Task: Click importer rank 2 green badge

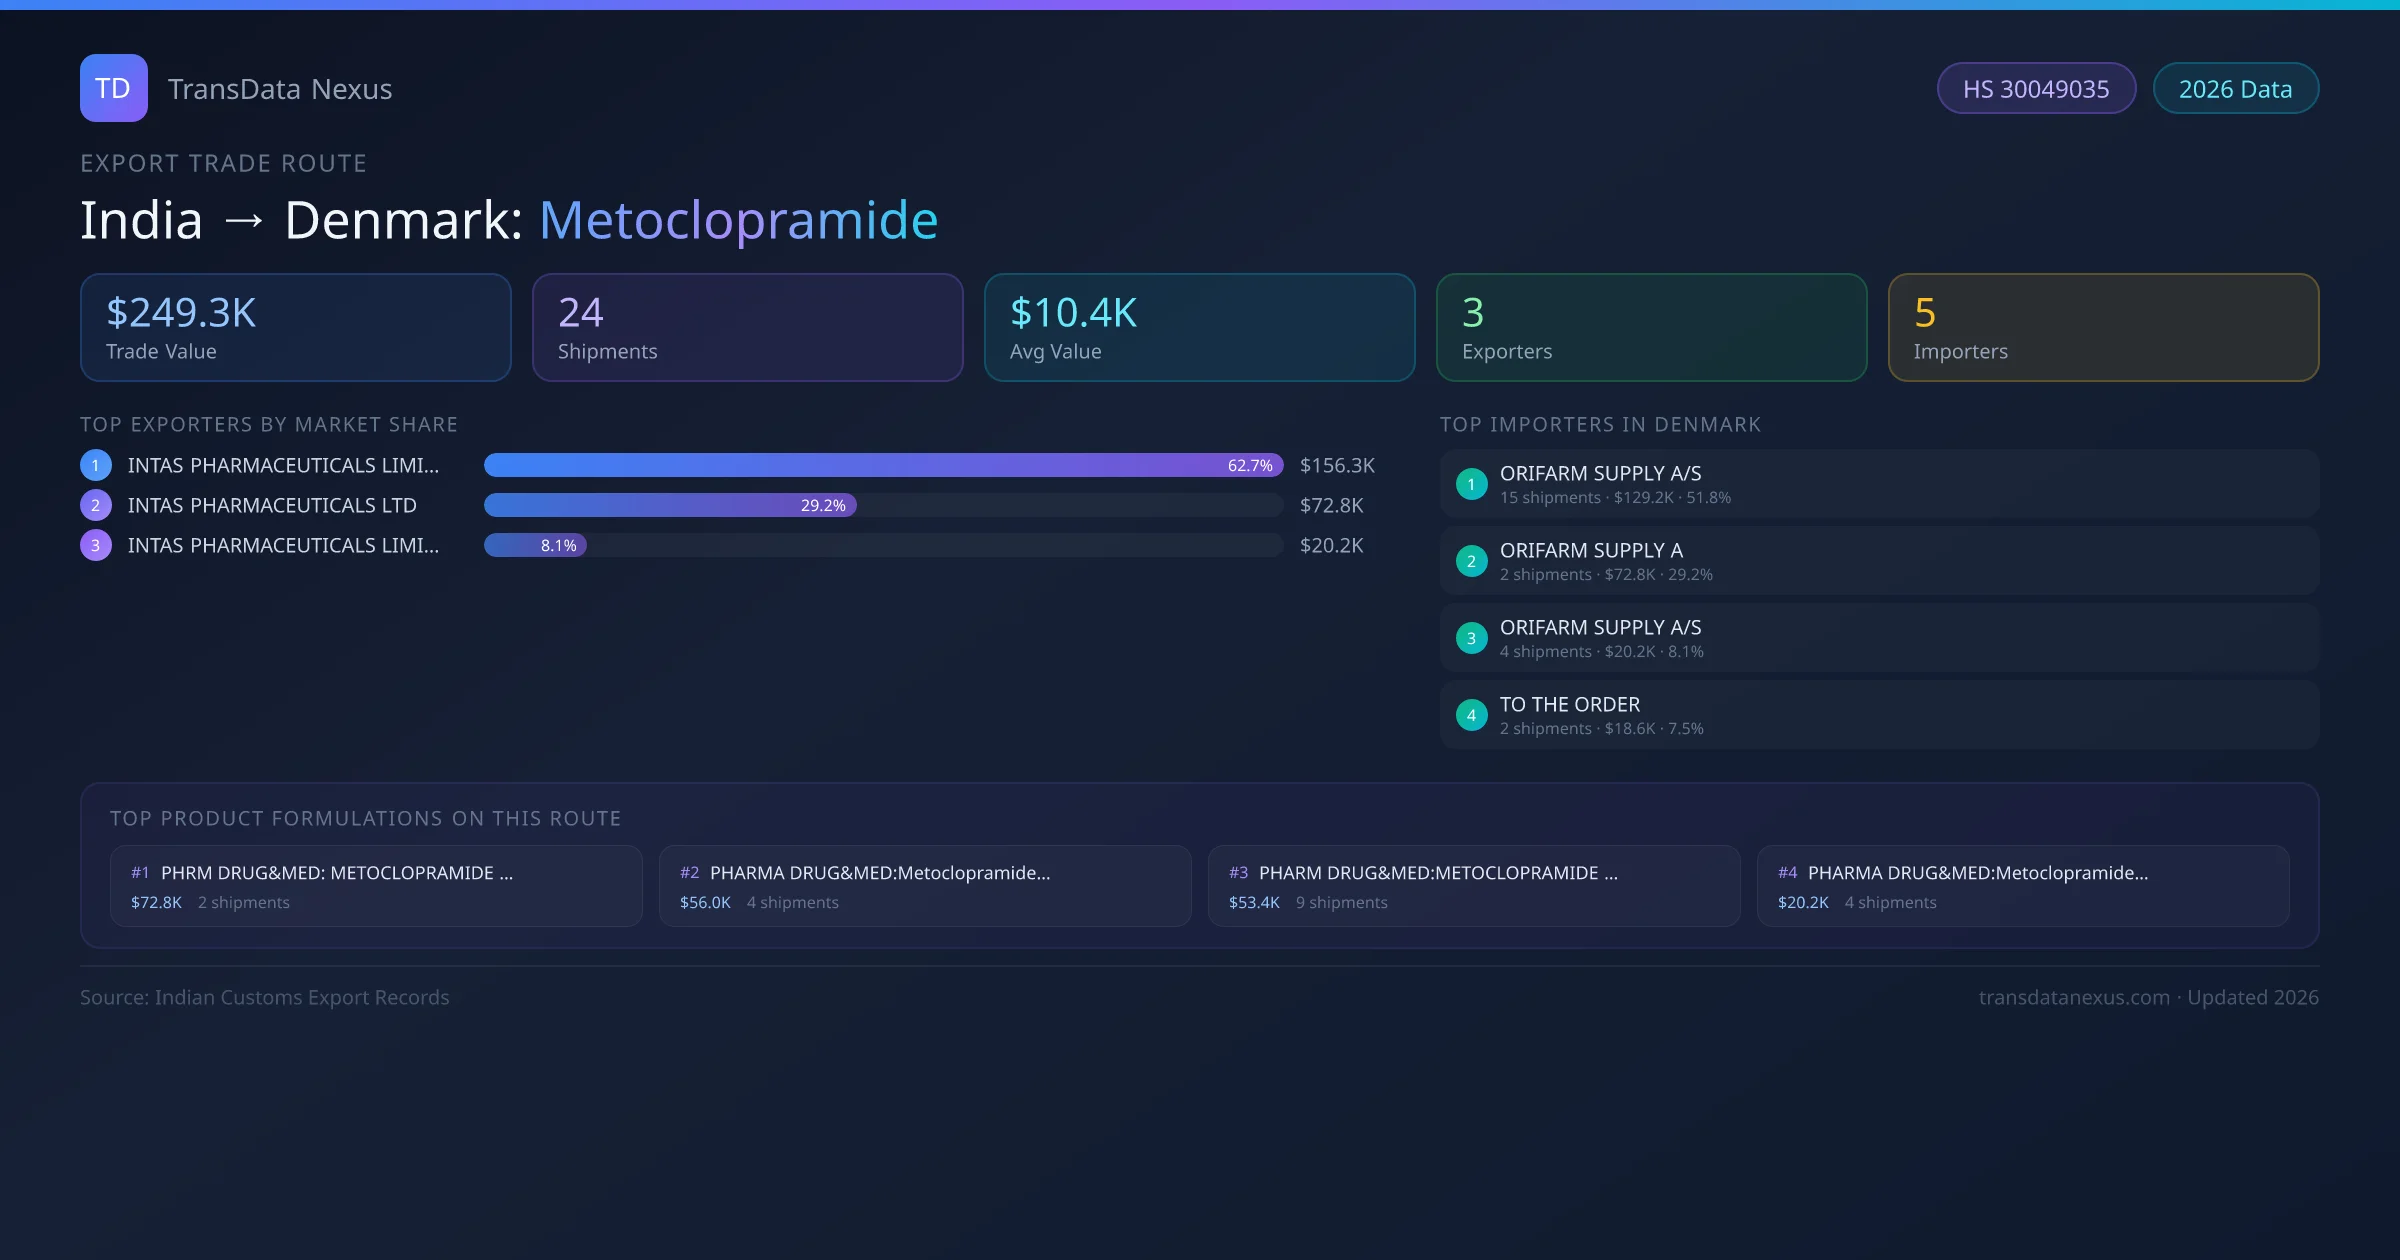Action: click(1471, 561)
